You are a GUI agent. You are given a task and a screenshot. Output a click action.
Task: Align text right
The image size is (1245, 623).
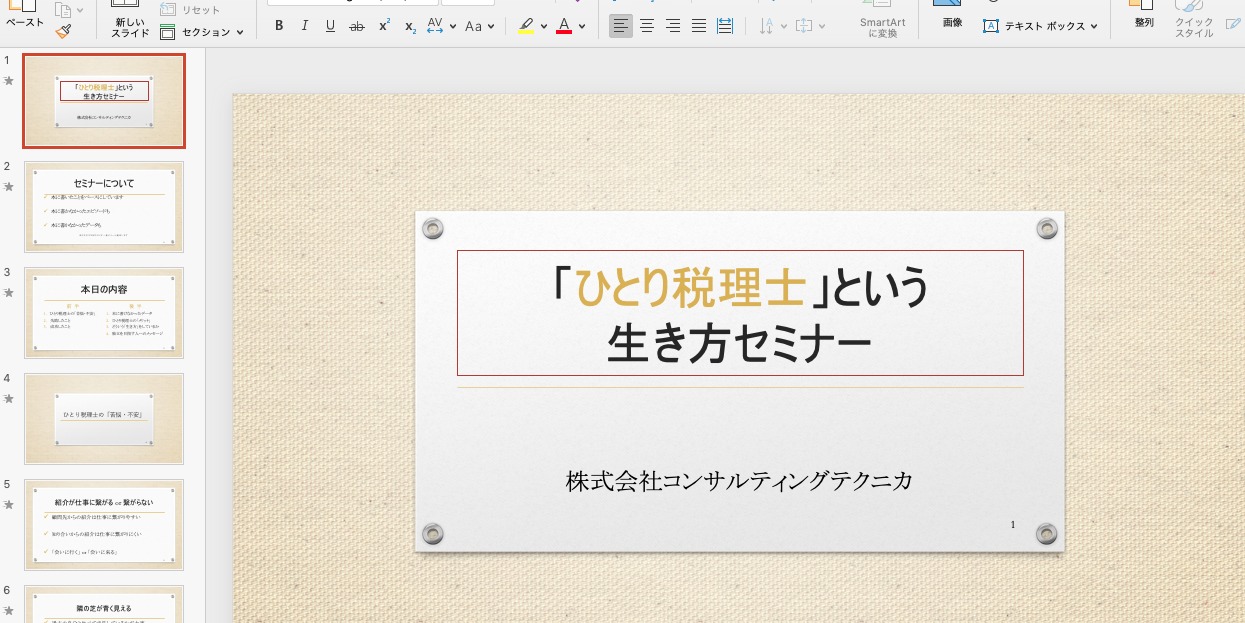[x=673, y=26]
